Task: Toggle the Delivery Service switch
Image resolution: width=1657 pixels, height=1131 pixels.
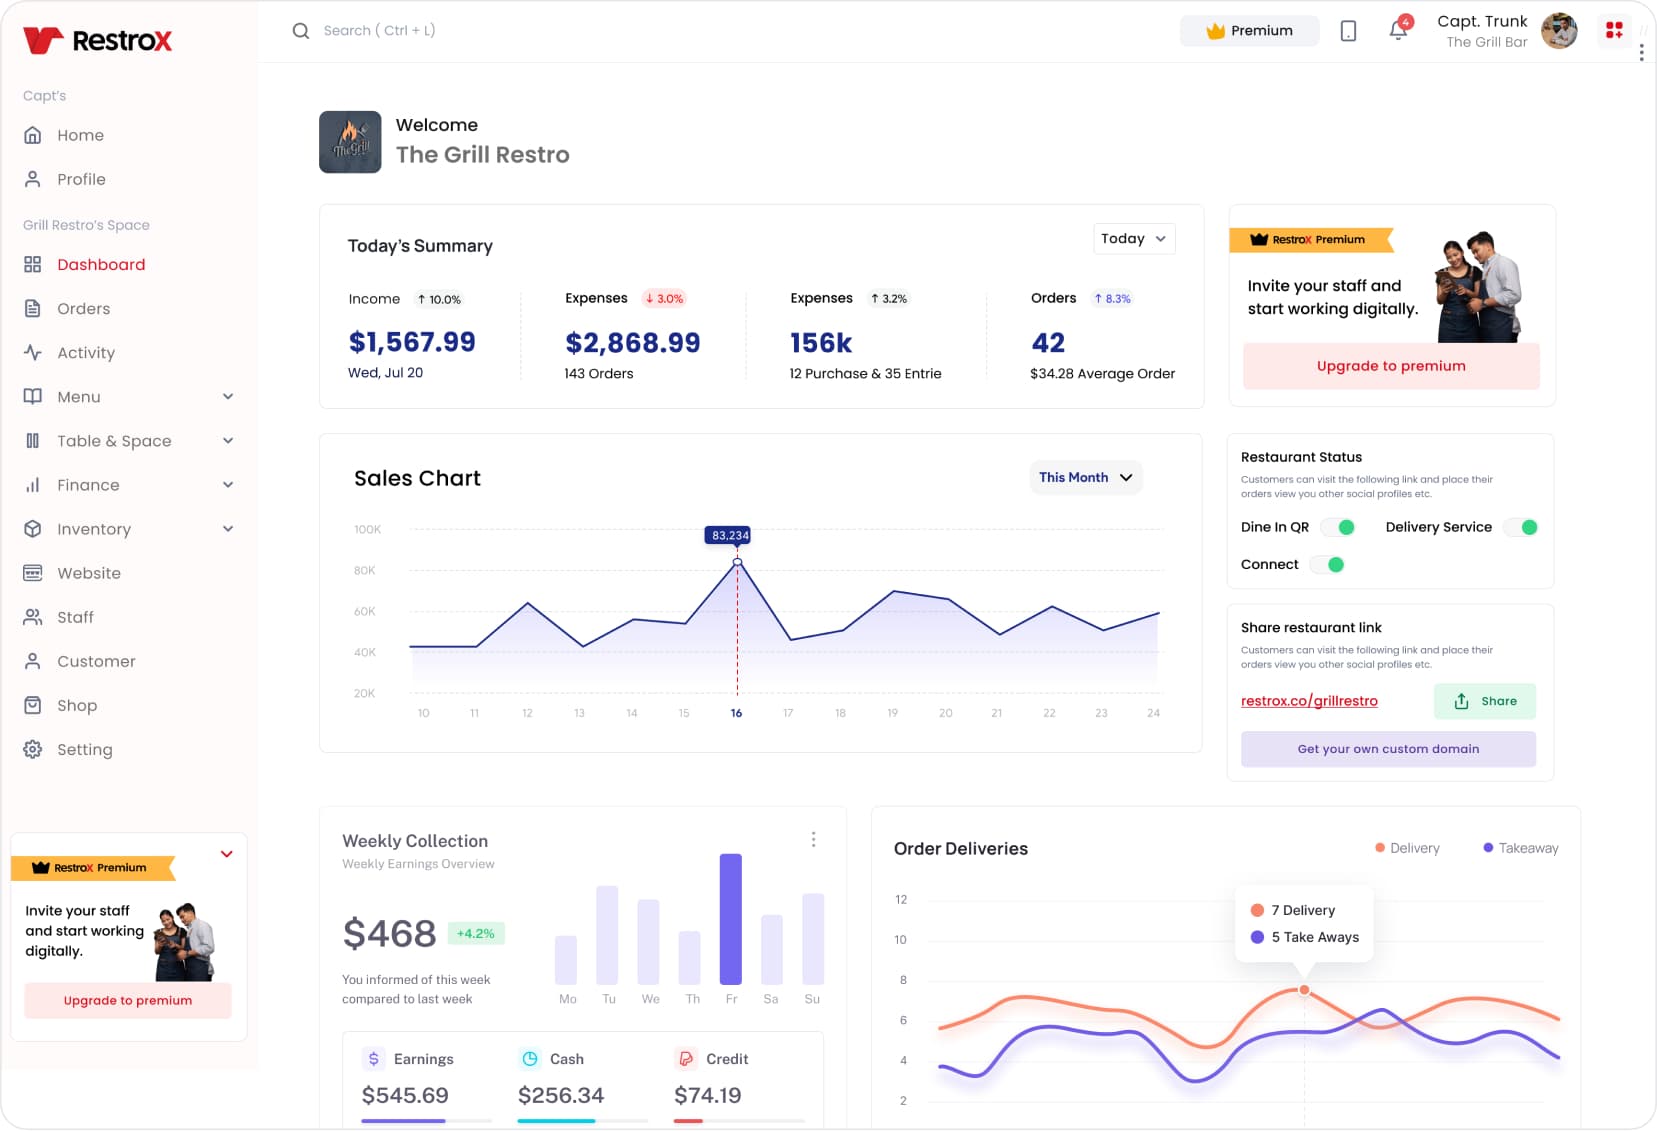Action: click(x=1521, y=527)
